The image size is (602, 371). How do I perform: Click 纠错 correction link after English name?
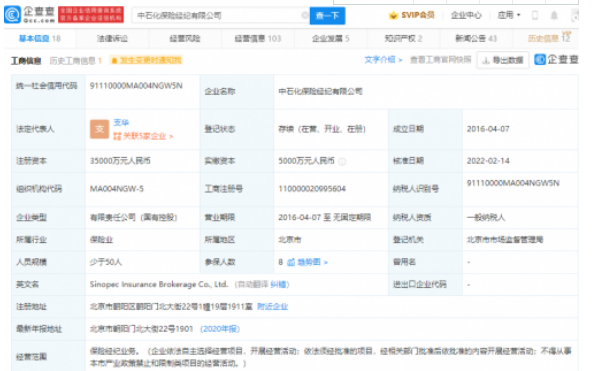278,285
